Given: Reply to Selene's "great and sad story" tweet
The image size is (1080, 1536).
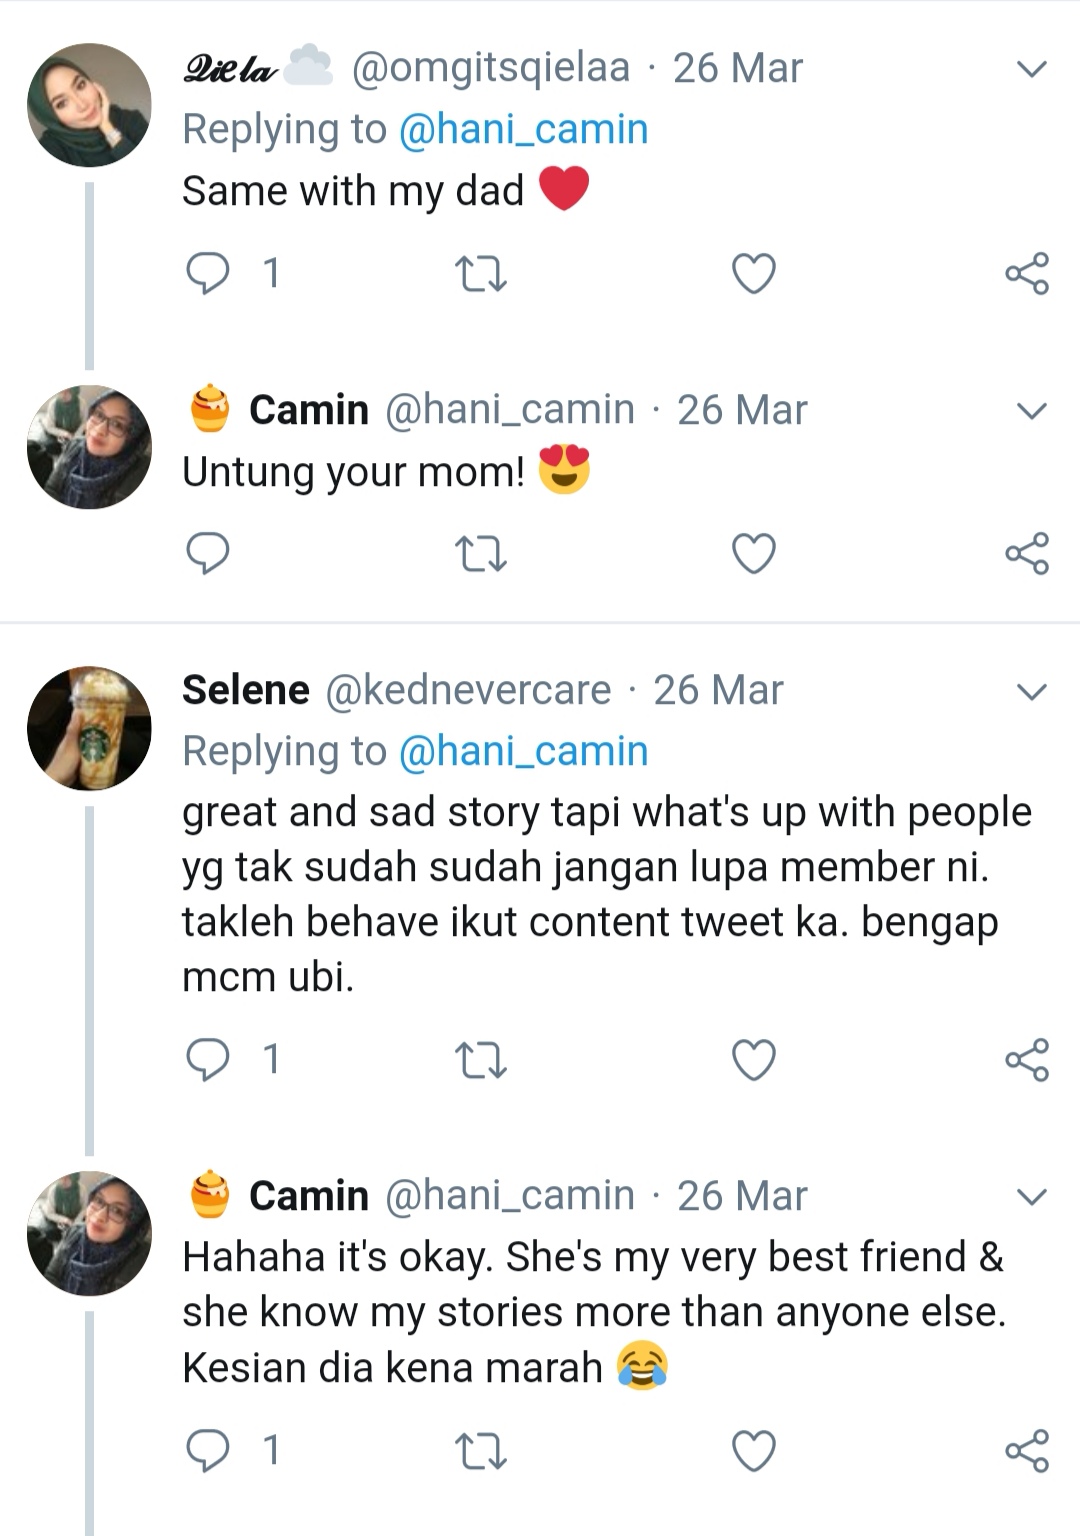Looking at the screenshot, I should click(208, 1060).
